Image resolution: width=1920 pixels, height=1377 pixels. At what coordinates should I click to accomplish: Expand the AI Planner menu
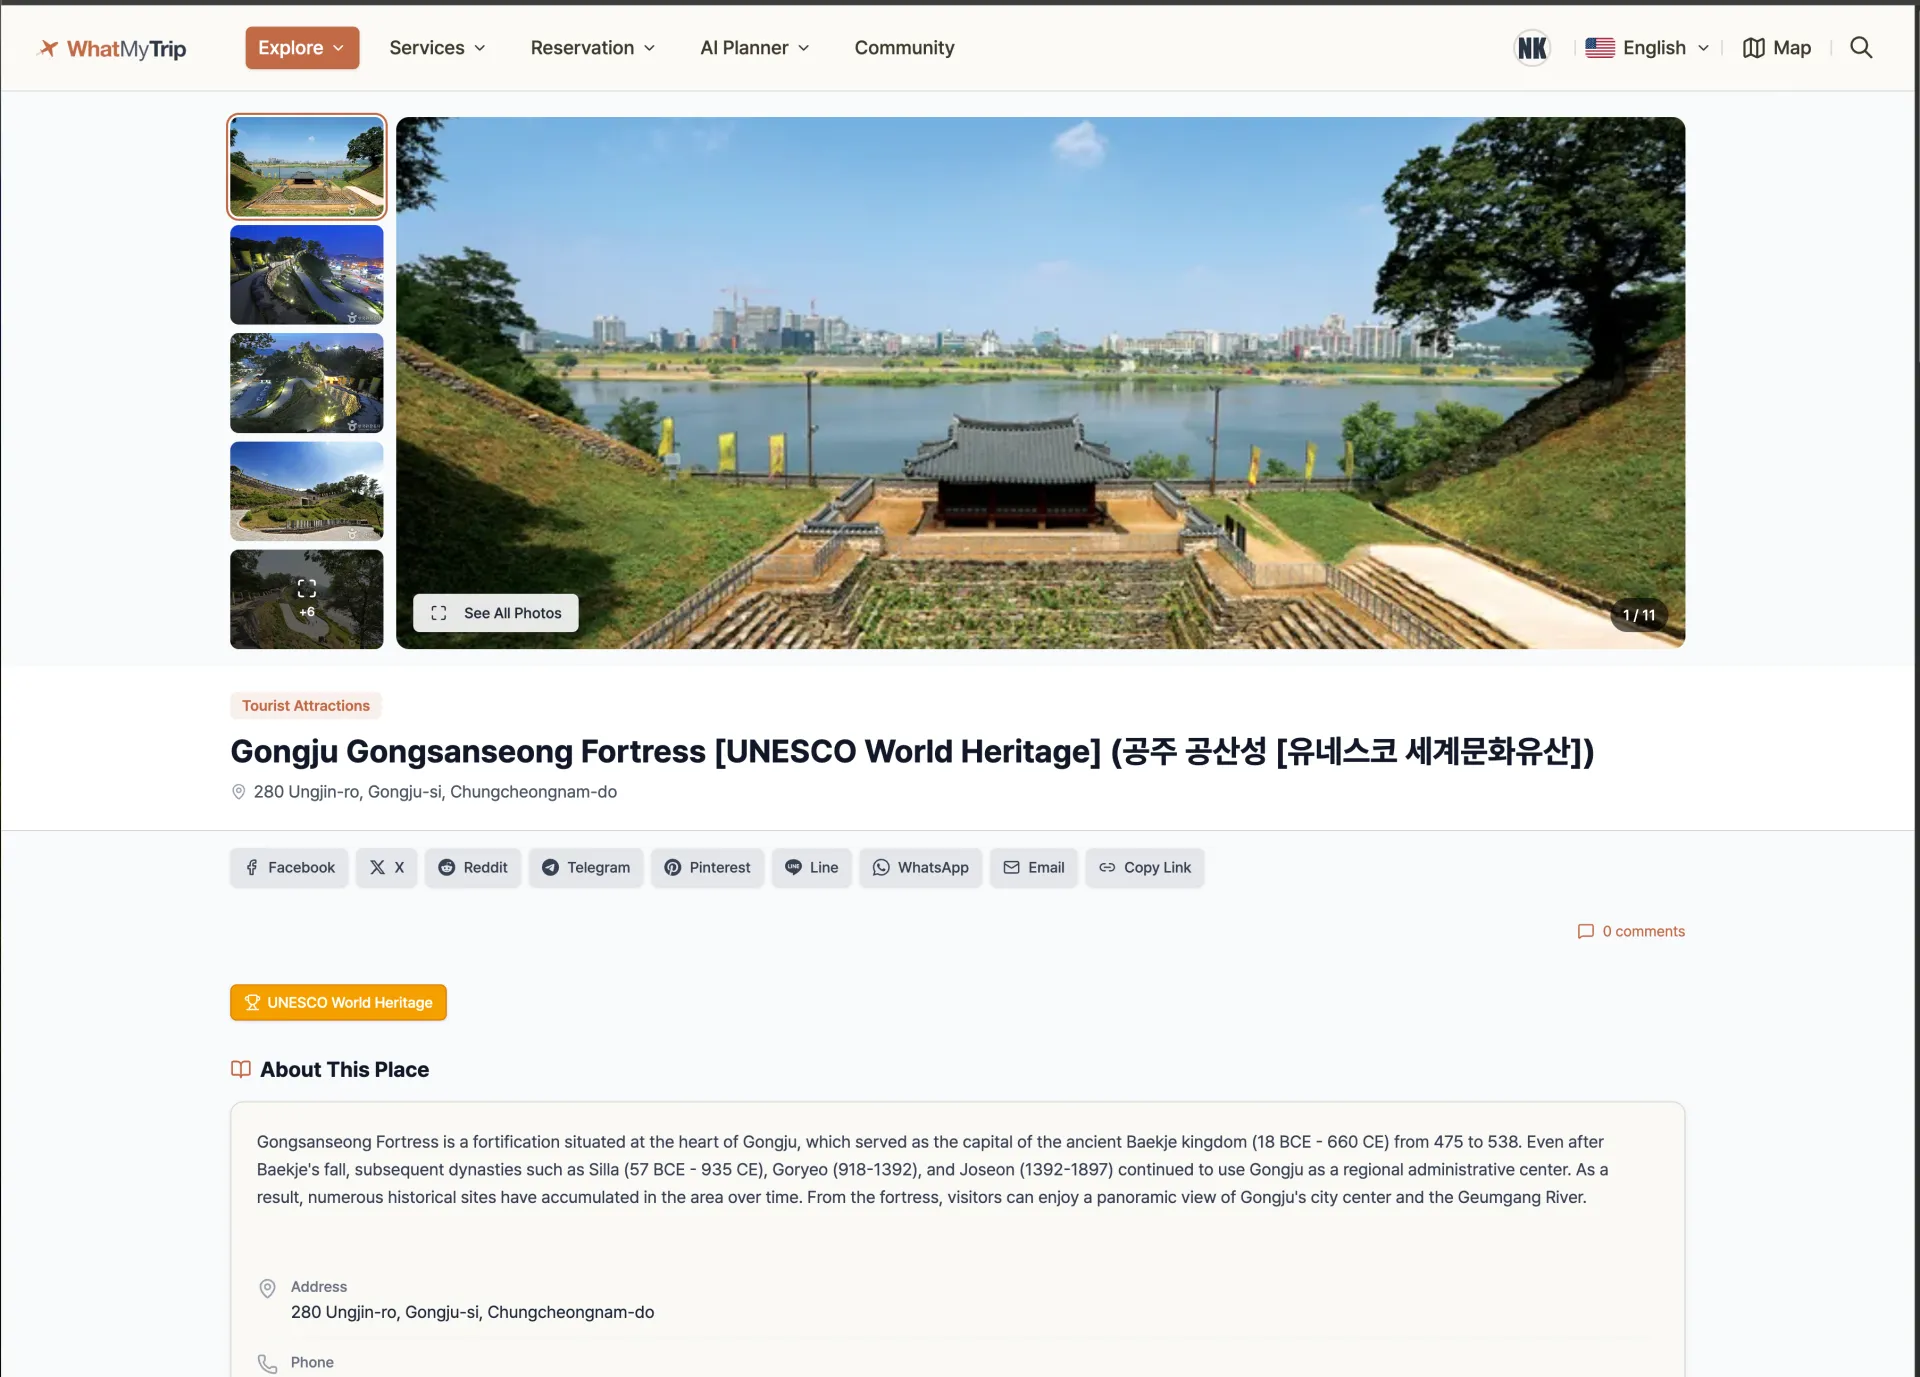click(x=754, y=48)
